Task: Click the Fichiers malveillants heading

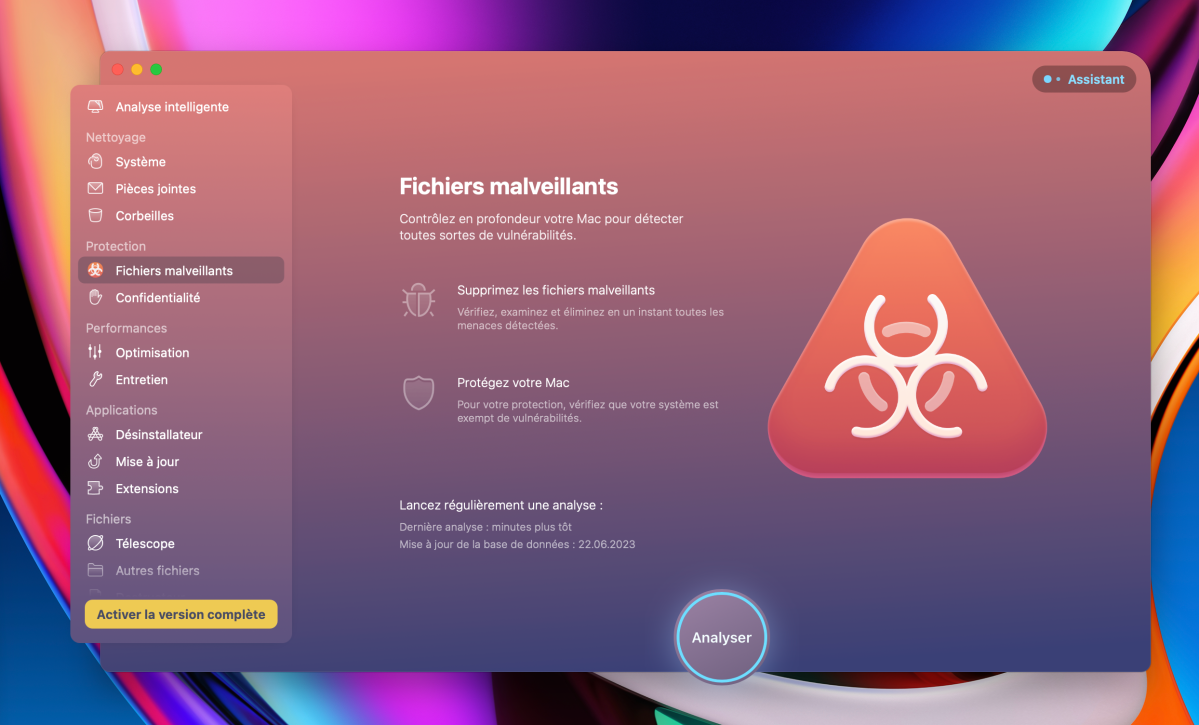Action: pyautogui.click(x=509, y=186)
